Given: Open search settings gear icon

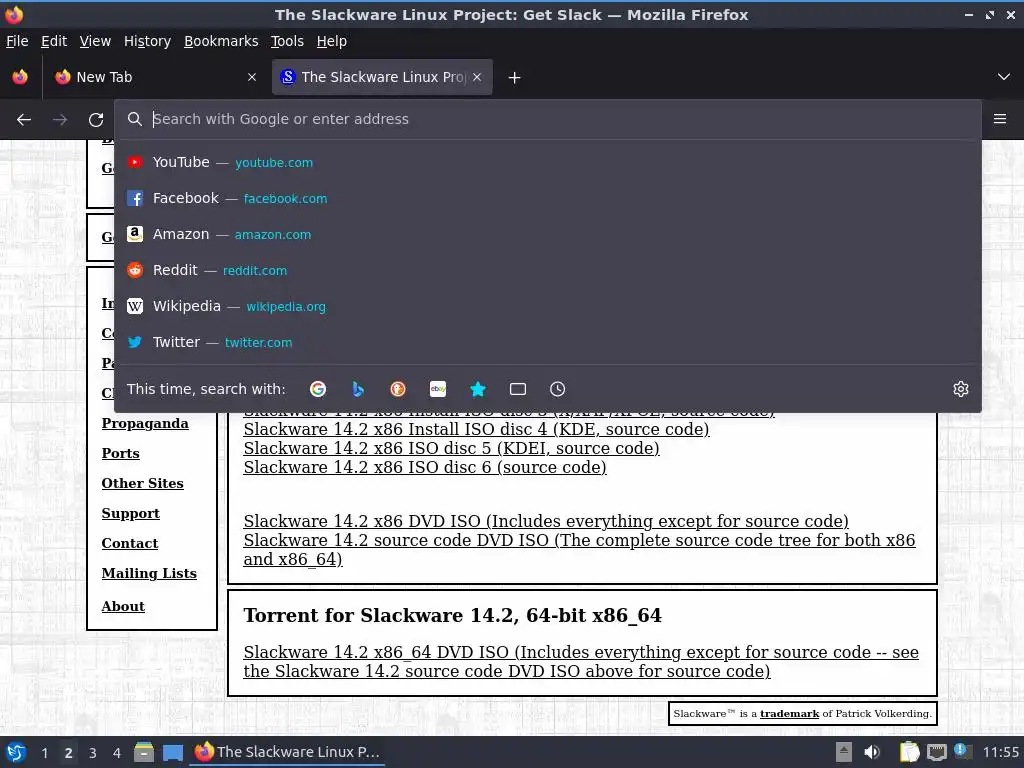Looking at the screenshot, I should pos(961,389).
